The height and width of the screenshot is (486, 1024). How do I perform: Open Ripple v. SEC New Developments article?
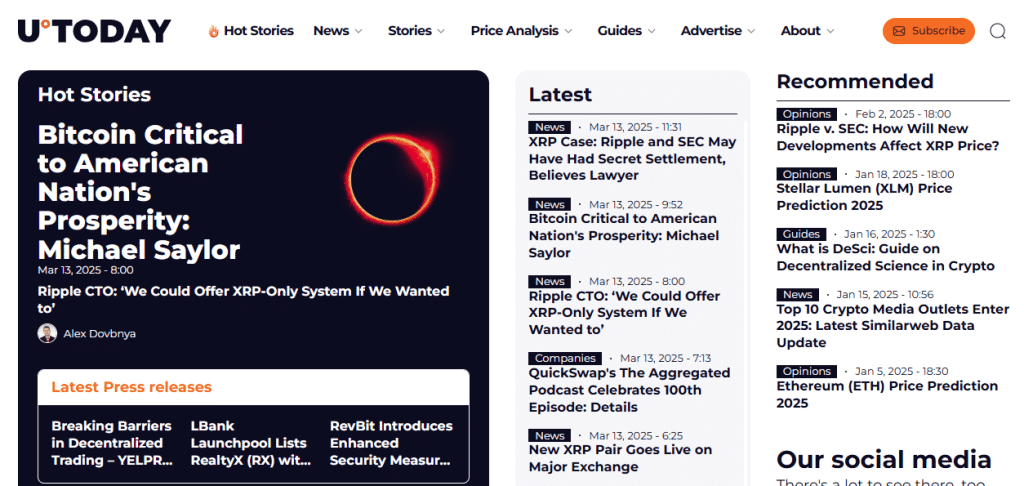(x=888, y=137)
